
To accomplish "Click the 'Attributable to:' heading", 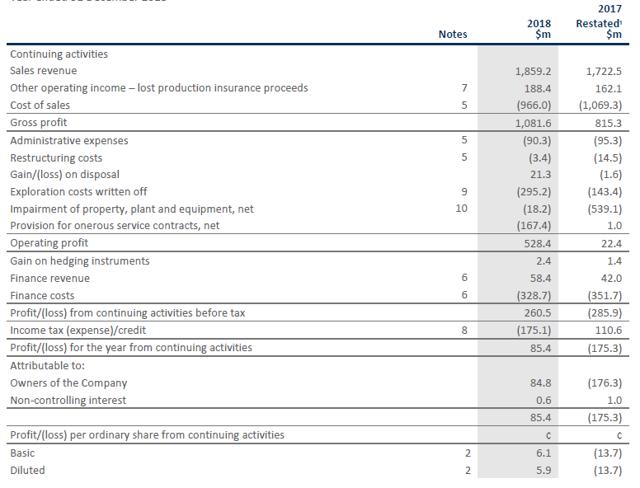I will pyautogui.click(x=47, y=366).
